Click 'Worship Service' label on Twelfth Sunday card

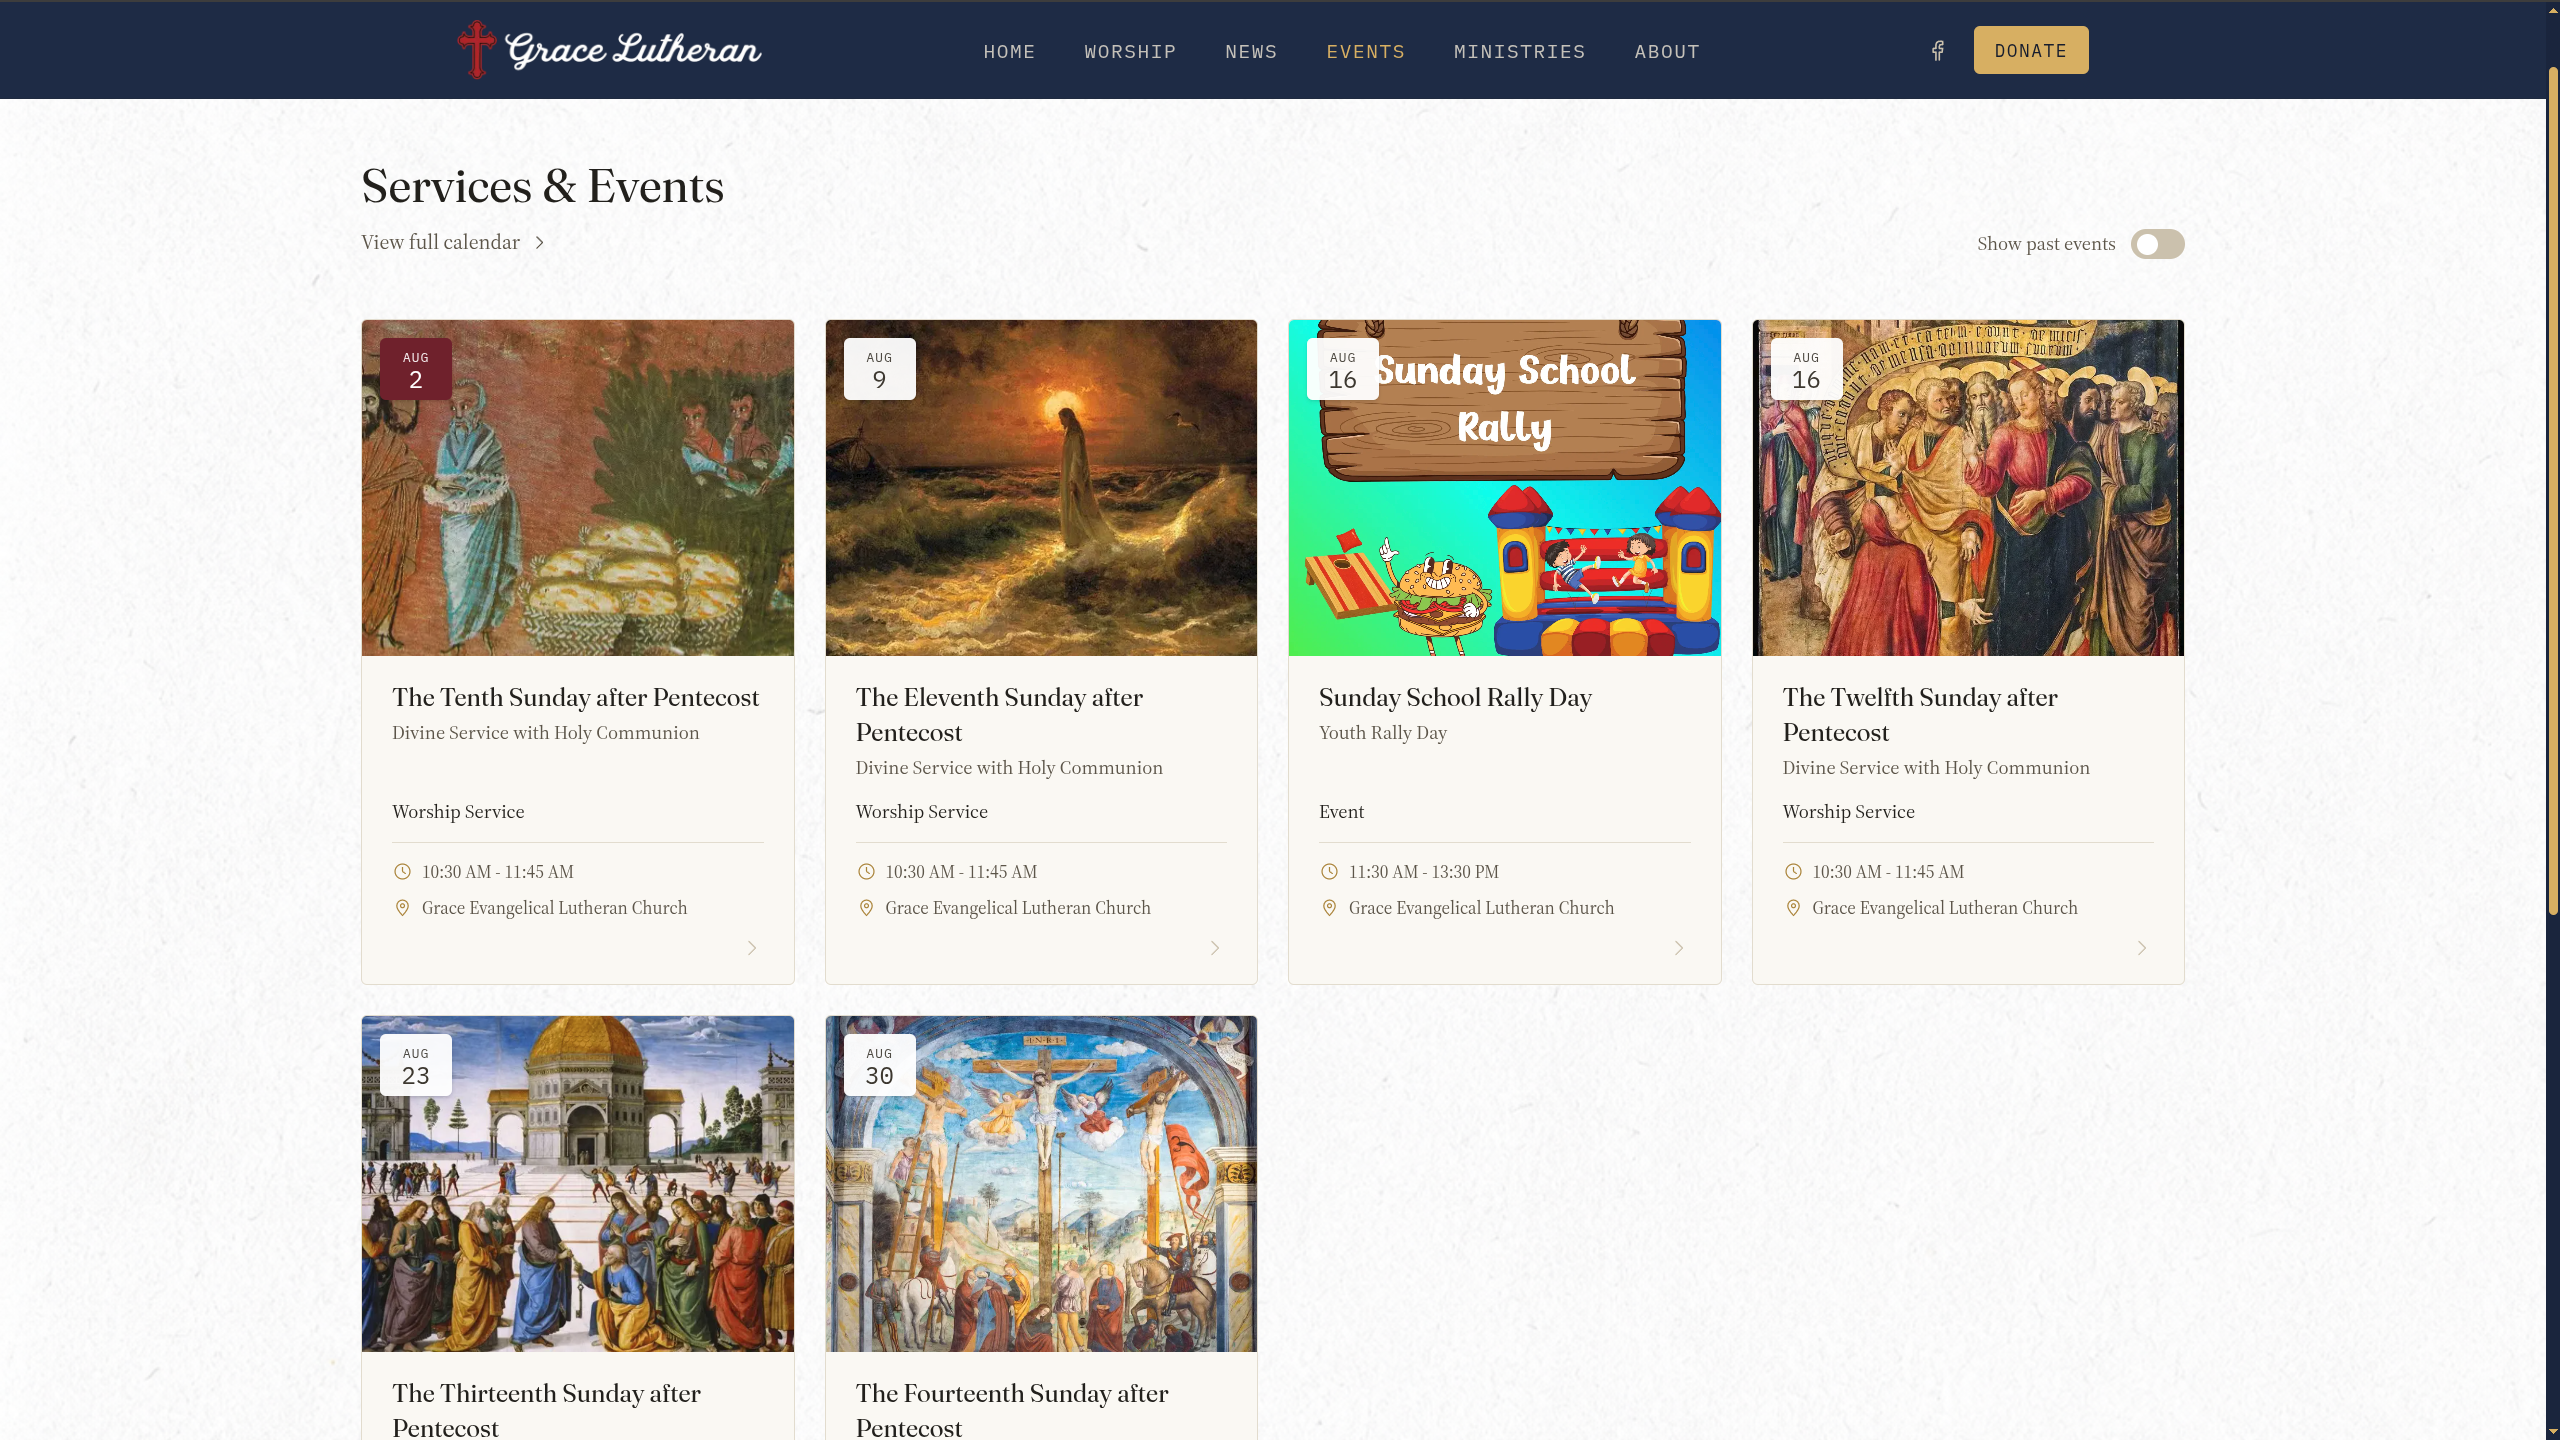tap(1849, 812)
